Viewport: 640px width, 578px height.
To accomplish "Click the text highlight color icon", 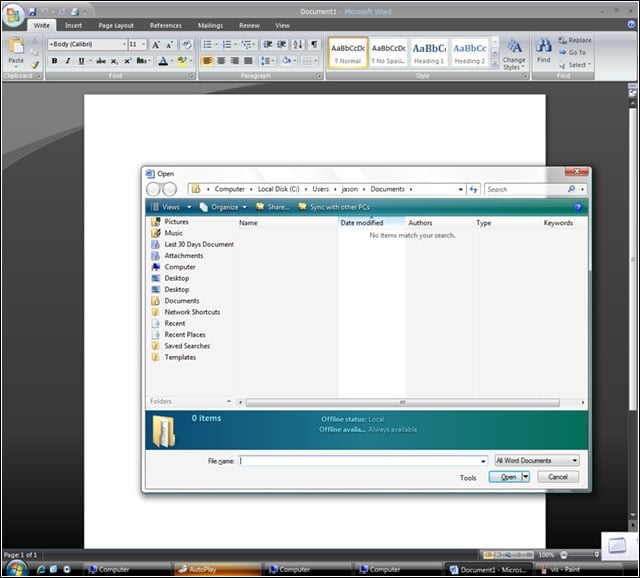I will [182, 61].
